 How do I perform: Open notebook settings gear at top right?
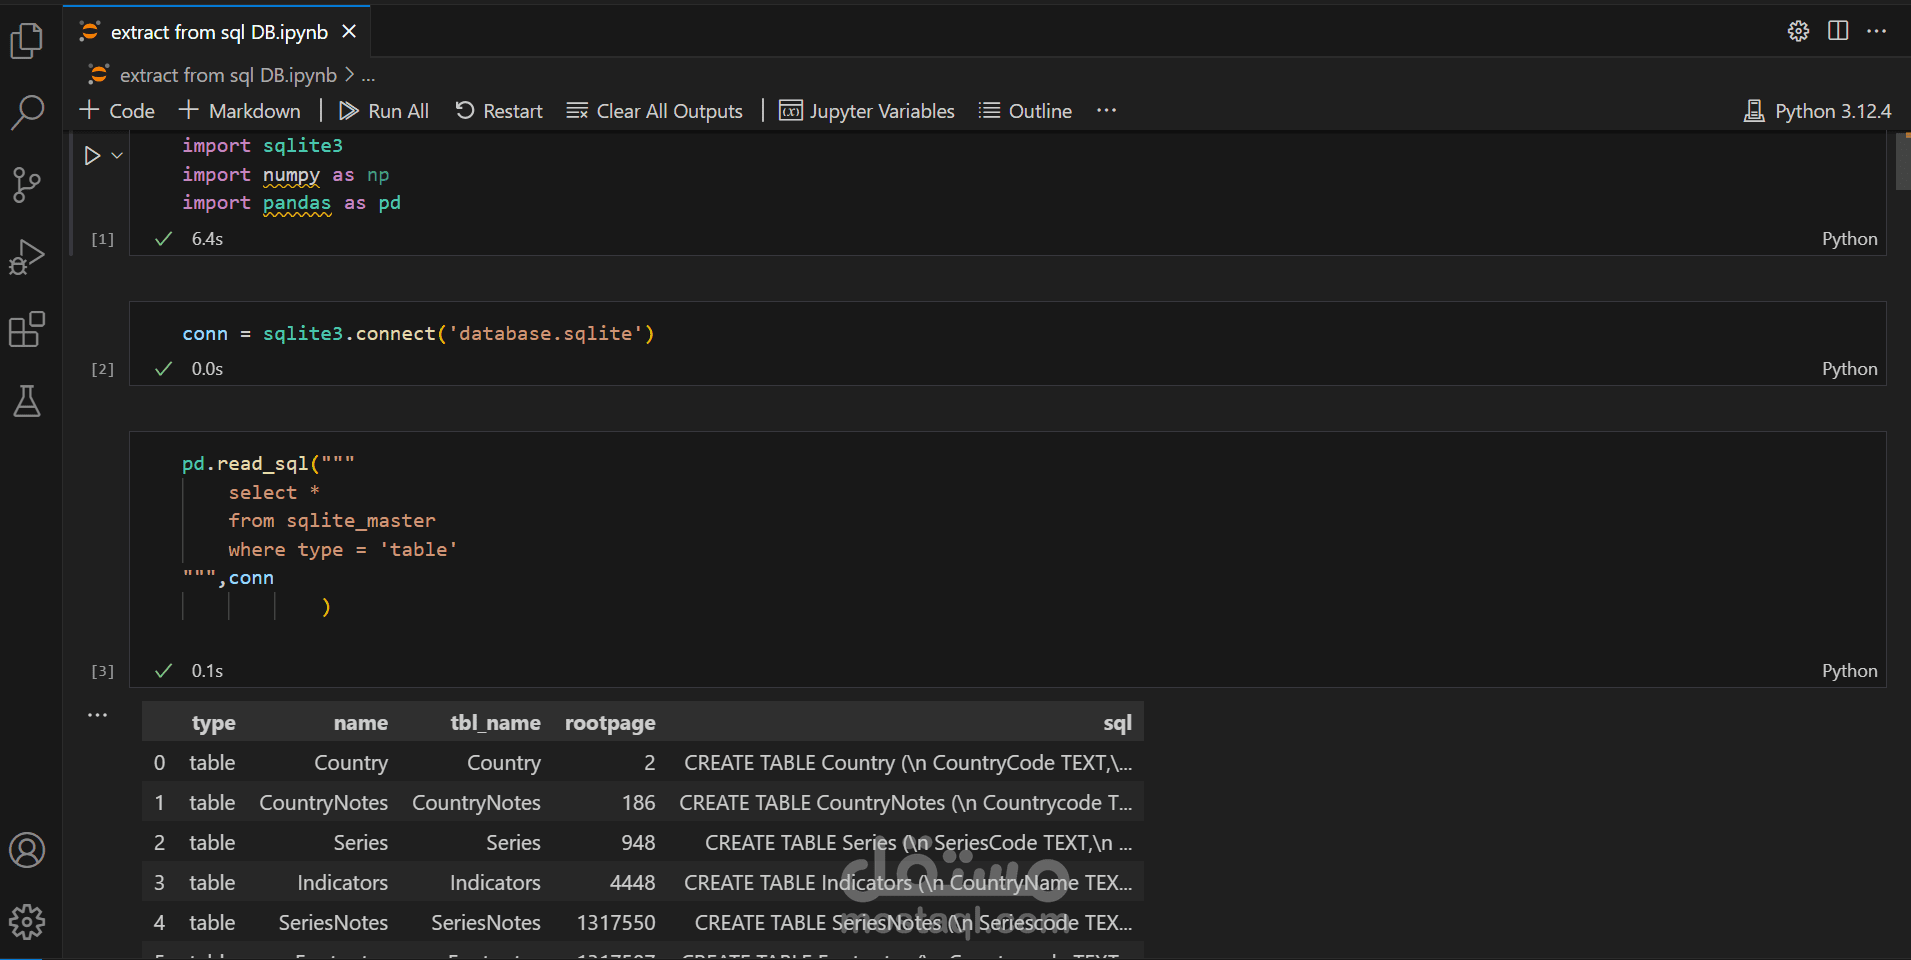coord(1798,31)
